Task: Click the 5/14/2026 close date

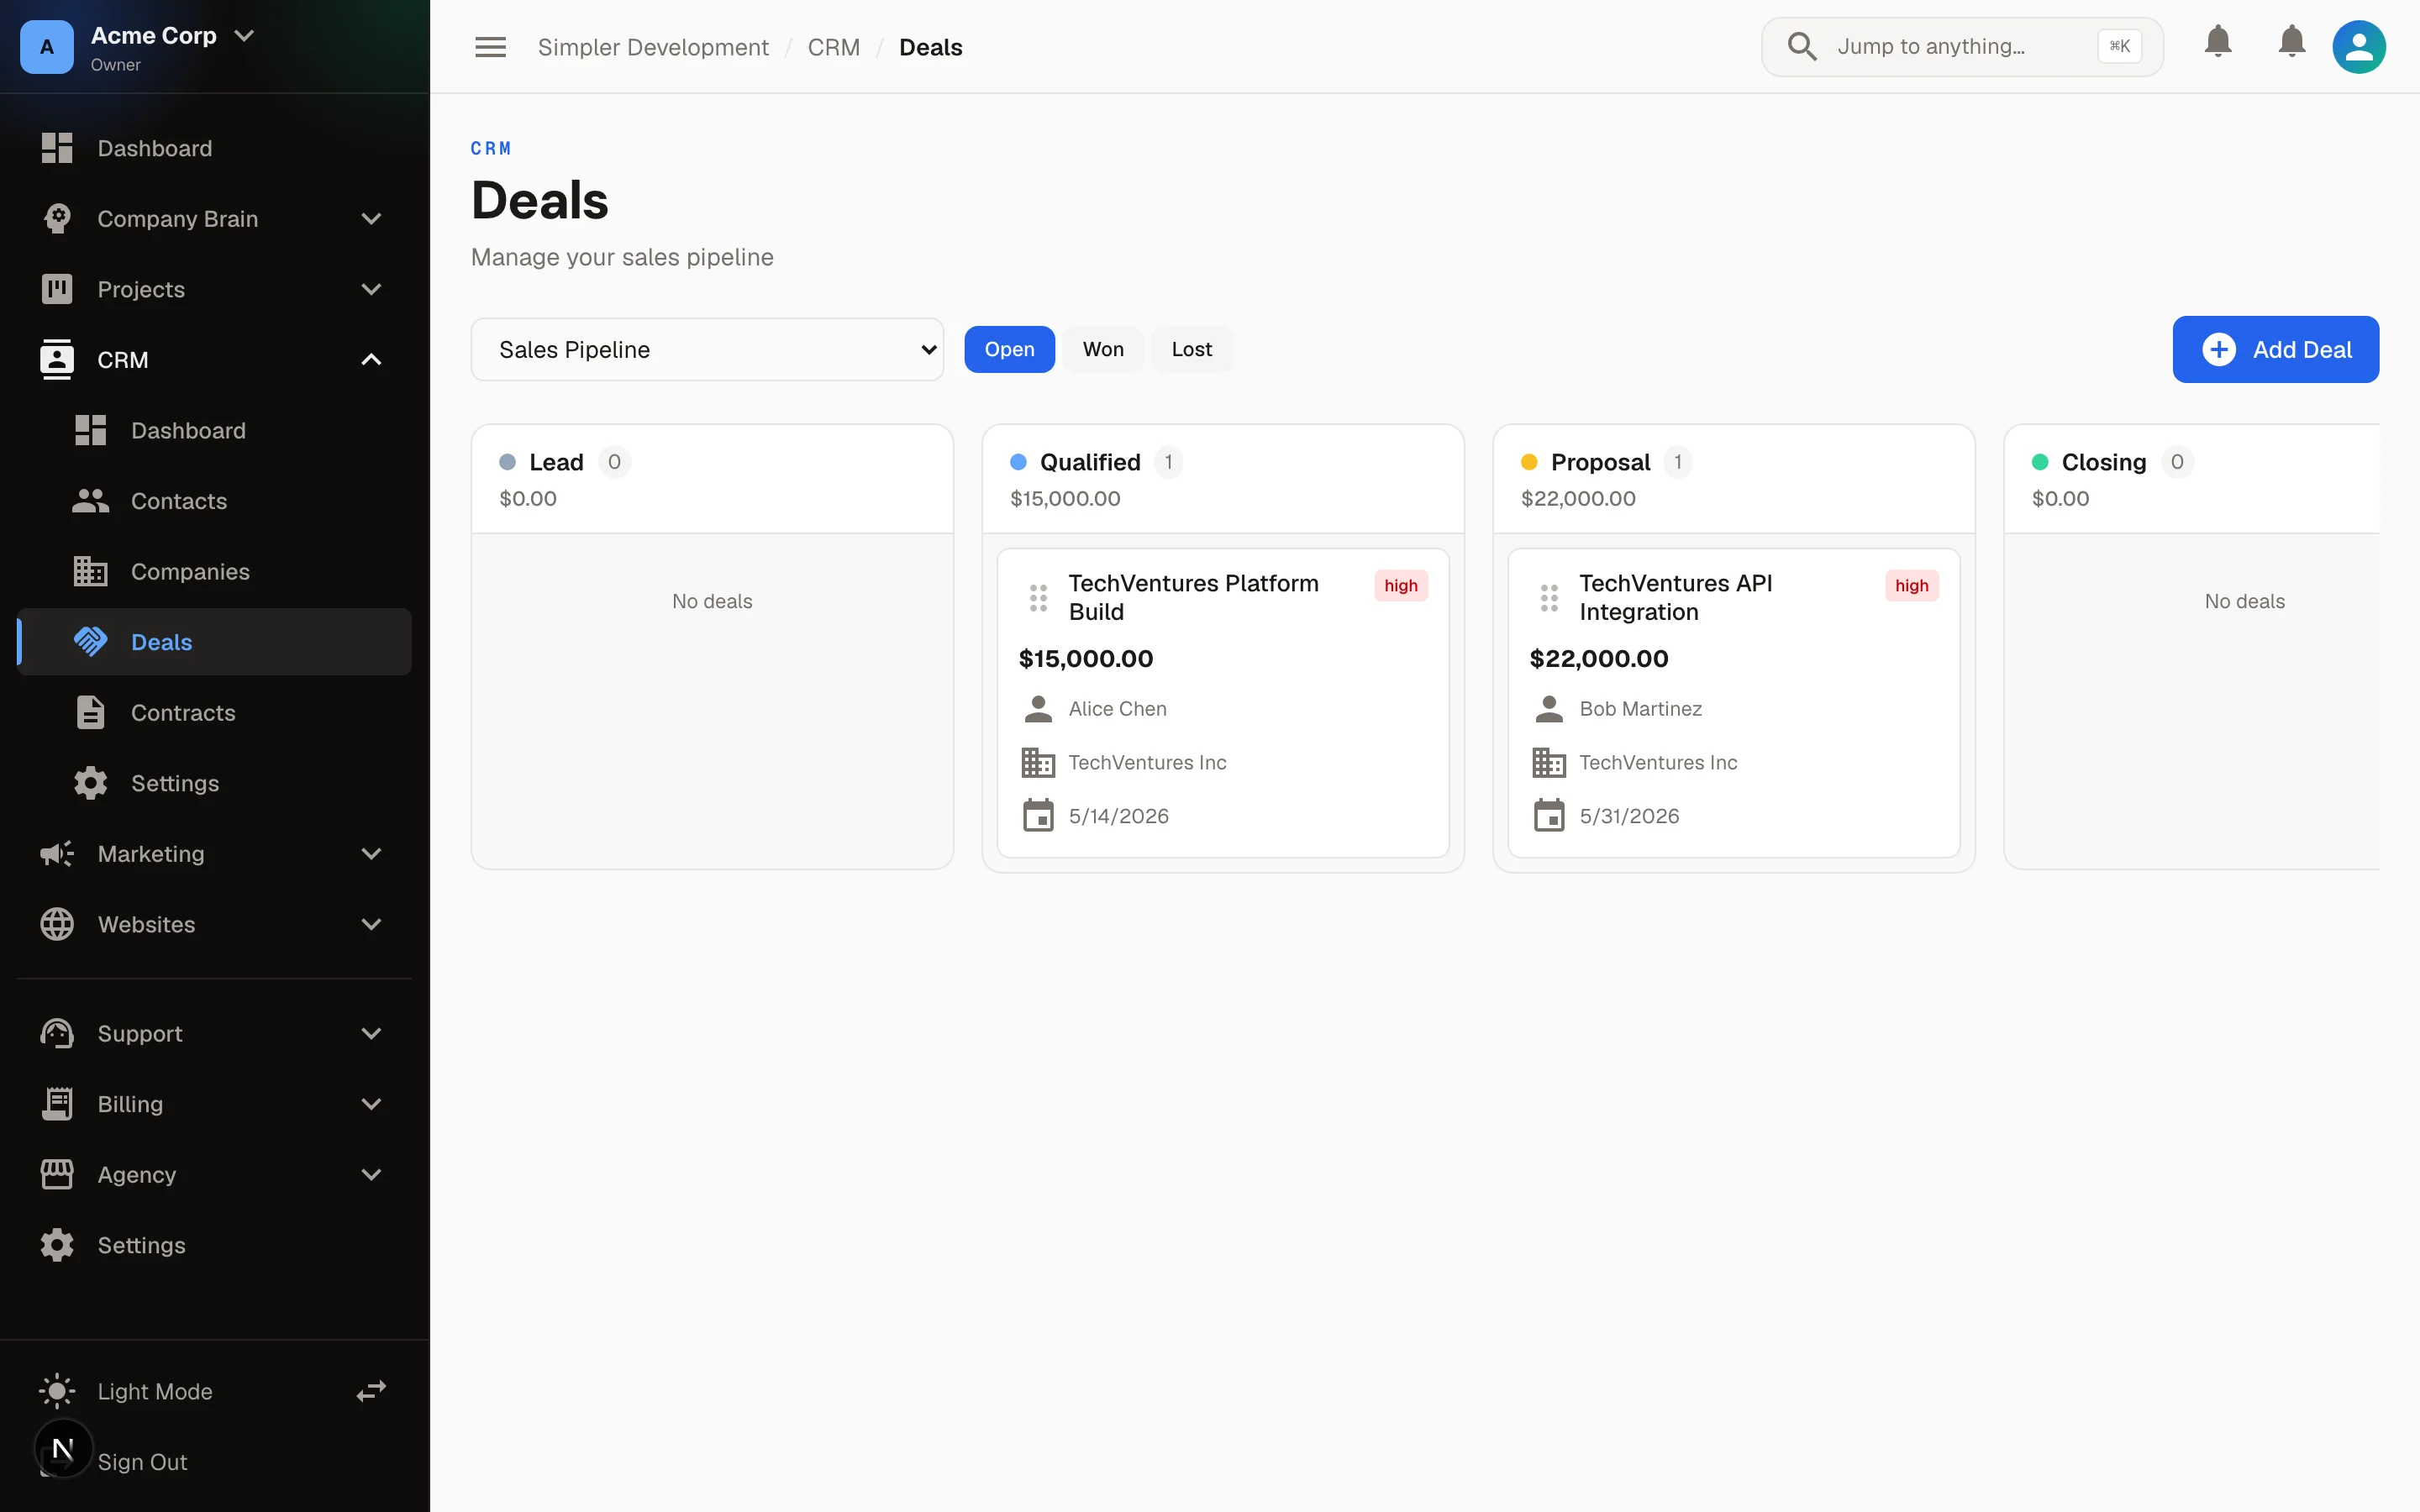Action: click(x=1118, y=816)
